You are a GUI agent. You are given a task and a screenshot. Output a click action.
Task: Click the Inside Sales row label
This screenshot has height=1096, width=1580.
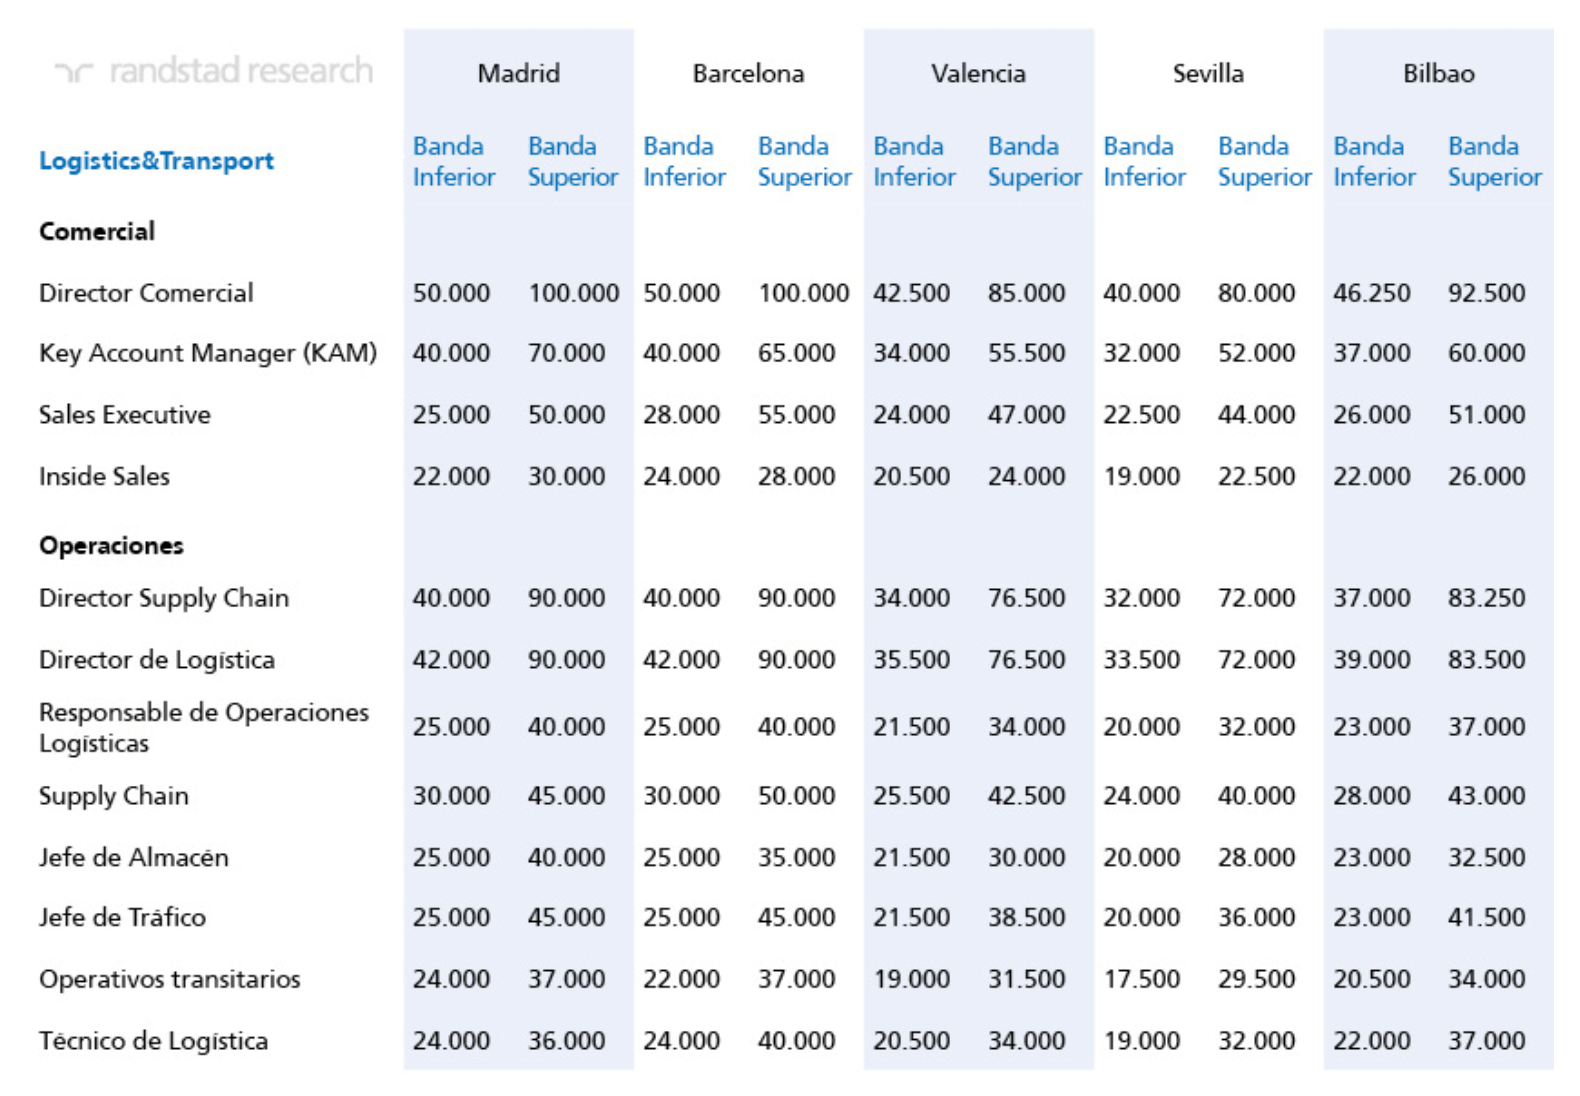tap(104, 477)
